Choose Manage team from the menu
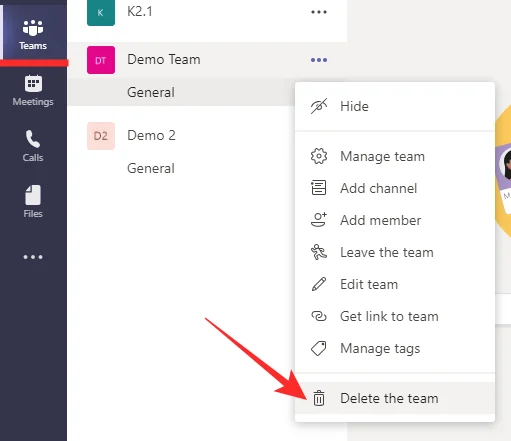 395,156
